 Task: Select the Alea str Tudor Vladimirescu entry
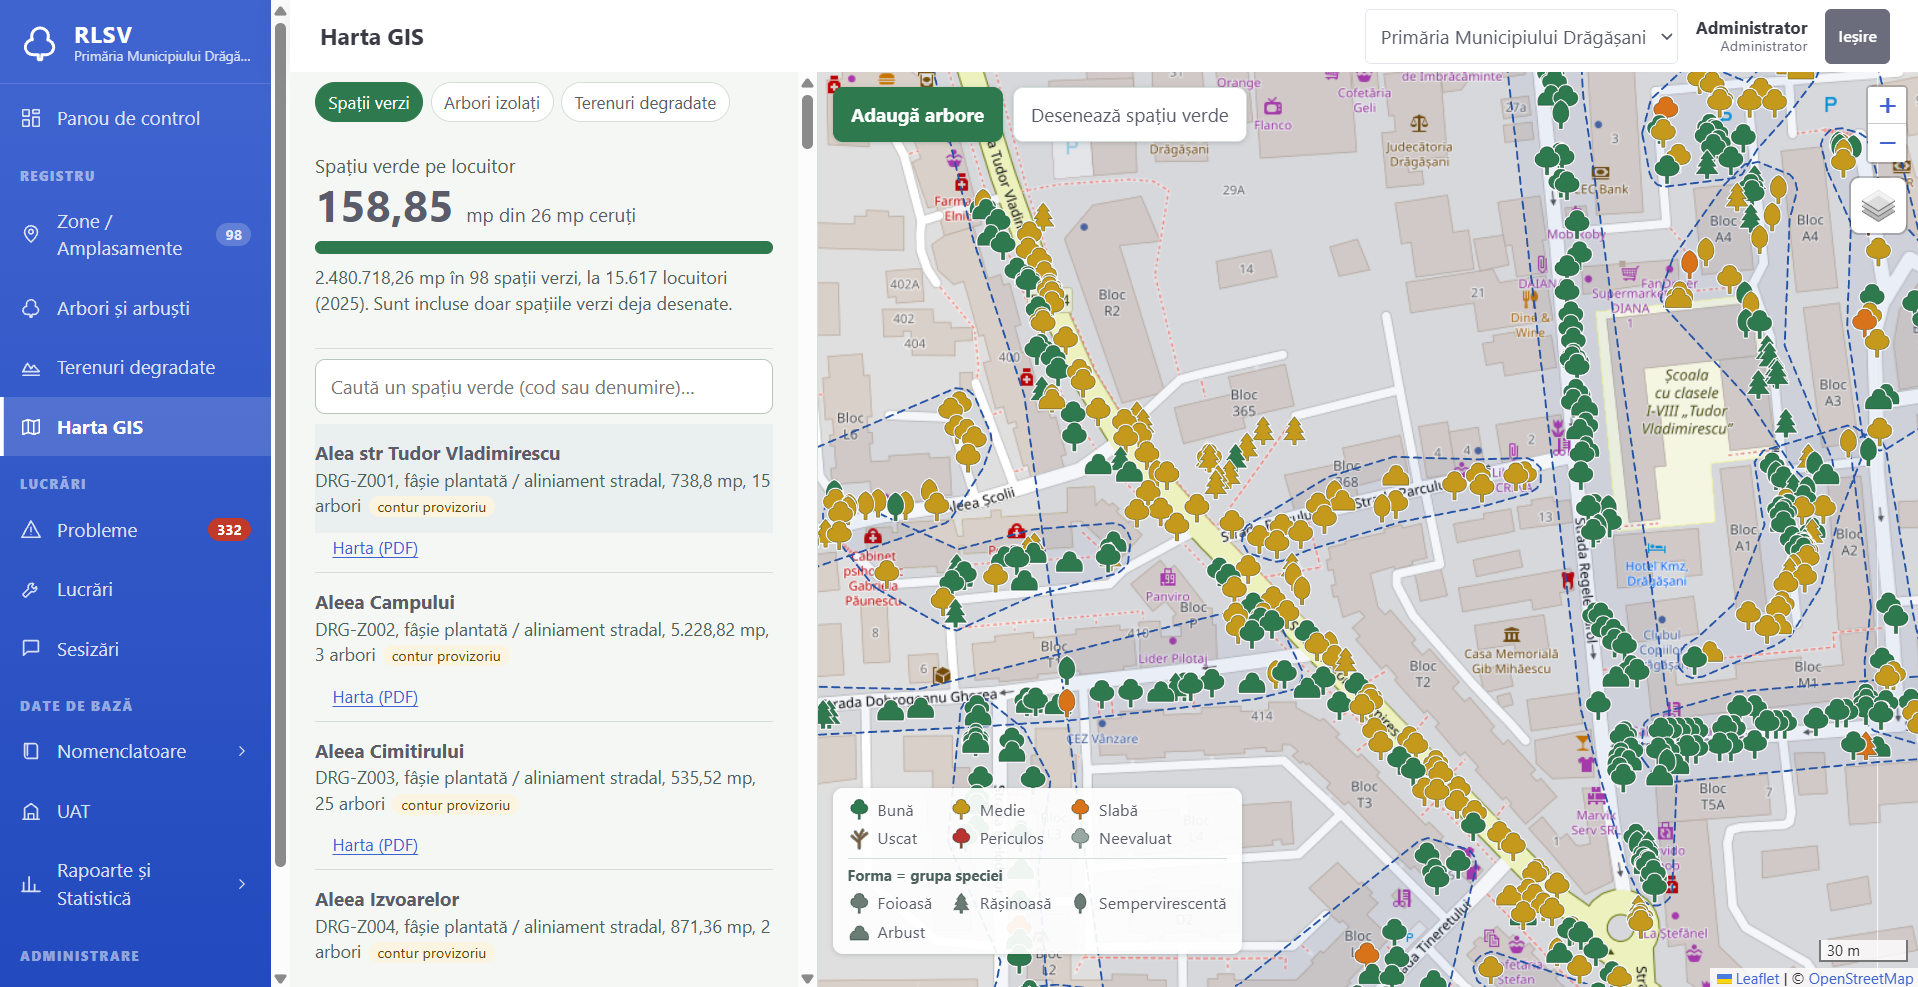[544, 478]
